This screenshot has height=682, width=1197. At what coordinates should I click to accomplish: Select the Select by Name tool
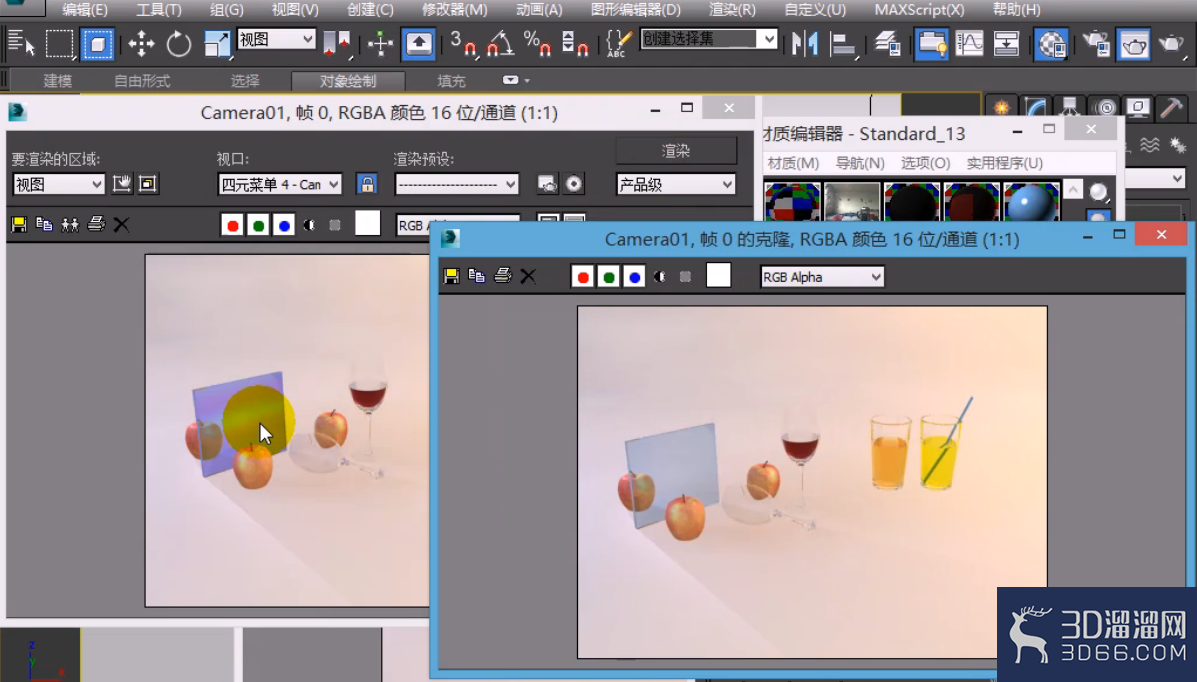point(21,44)
